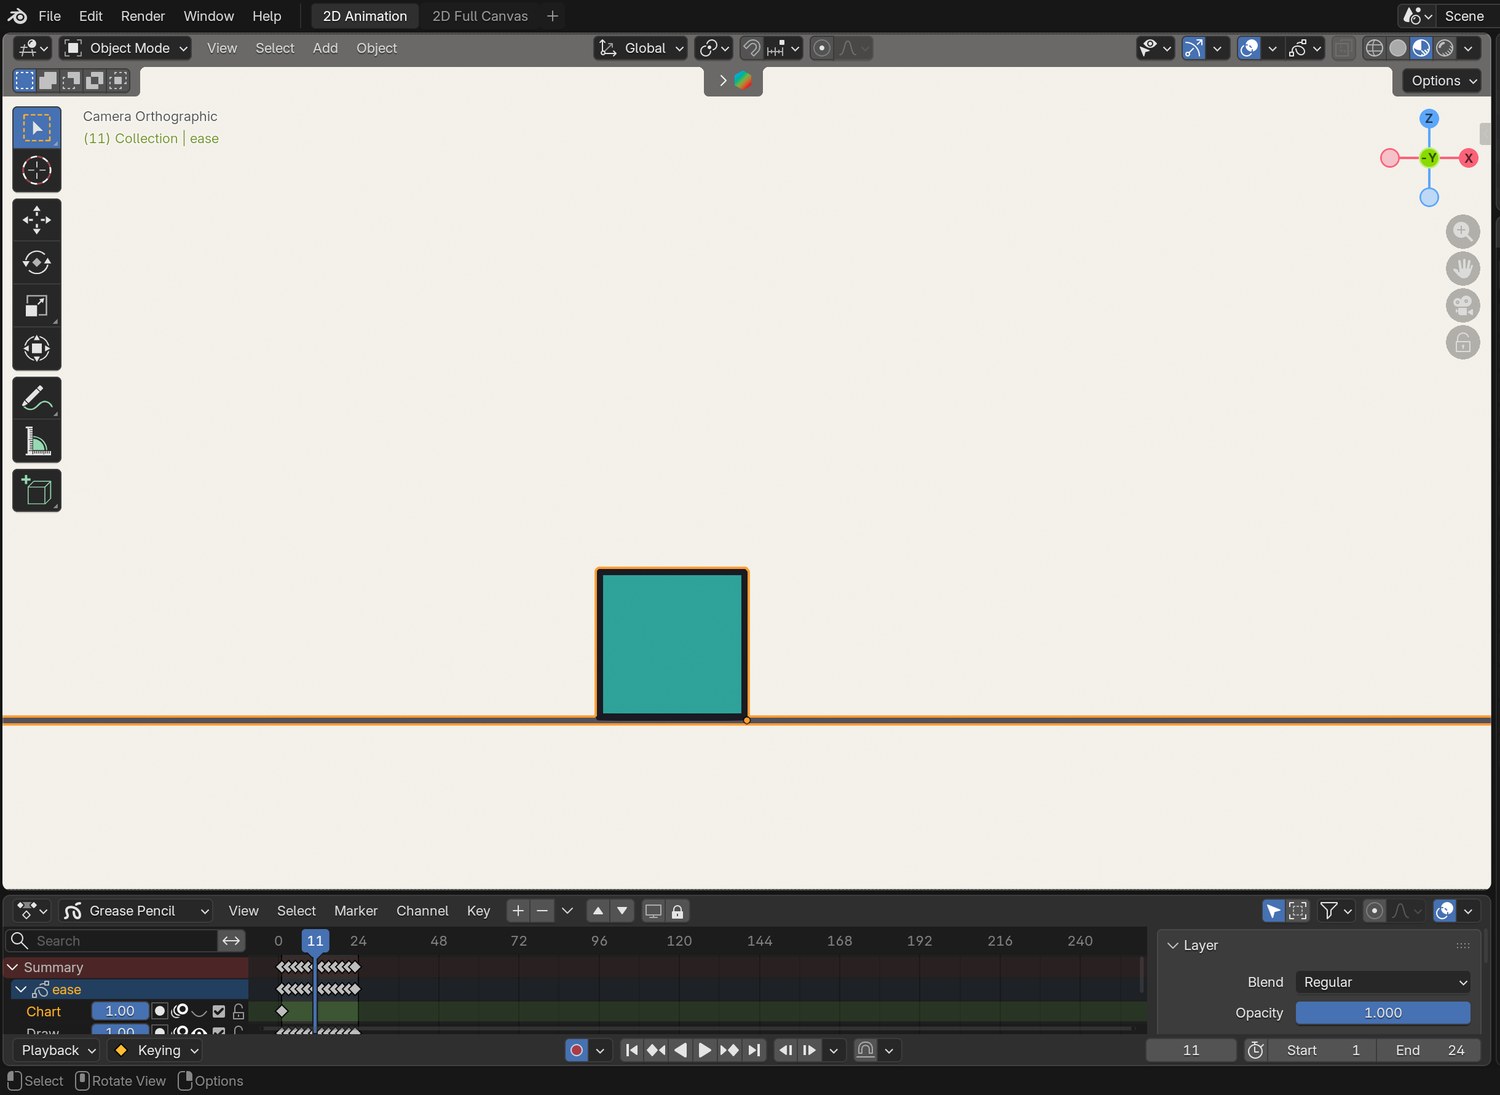Select the Add Cube tool
Screen dimensions: 1500x1095
point(37,490)
